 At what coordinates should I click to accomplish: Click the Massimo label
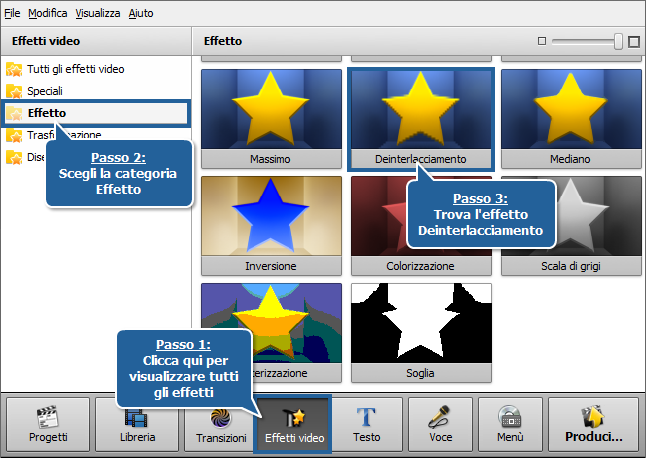point(270,159)
